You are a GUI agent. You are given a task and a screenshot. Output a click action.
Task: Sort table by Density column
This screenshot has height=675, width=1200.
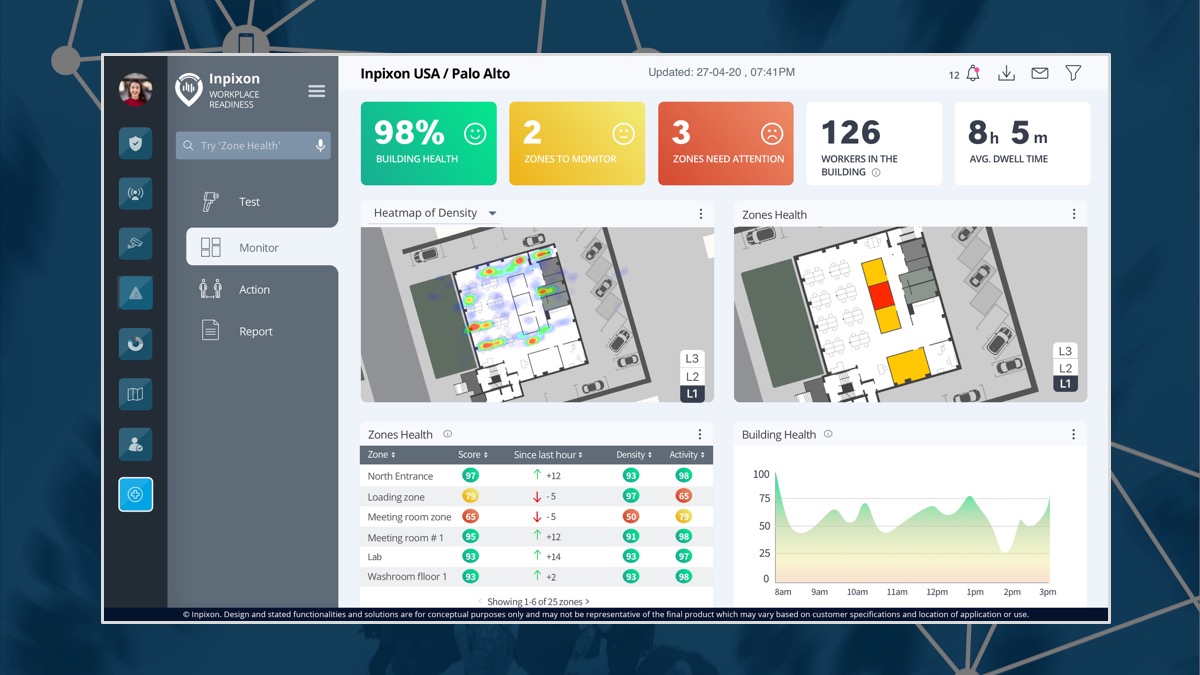[634, 455]
